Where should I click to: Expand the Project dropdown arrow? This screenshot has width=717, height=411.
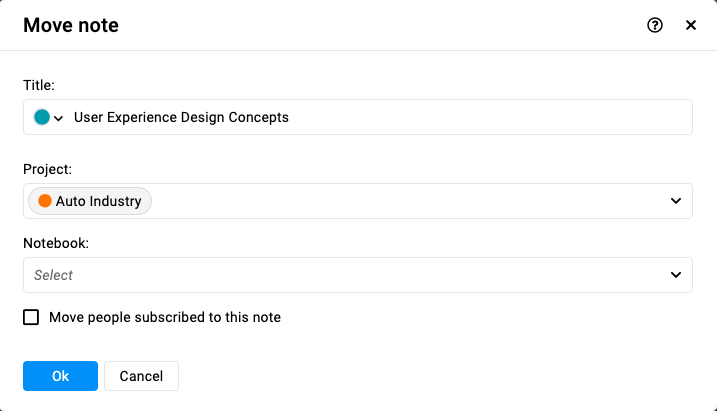[676, 201]
